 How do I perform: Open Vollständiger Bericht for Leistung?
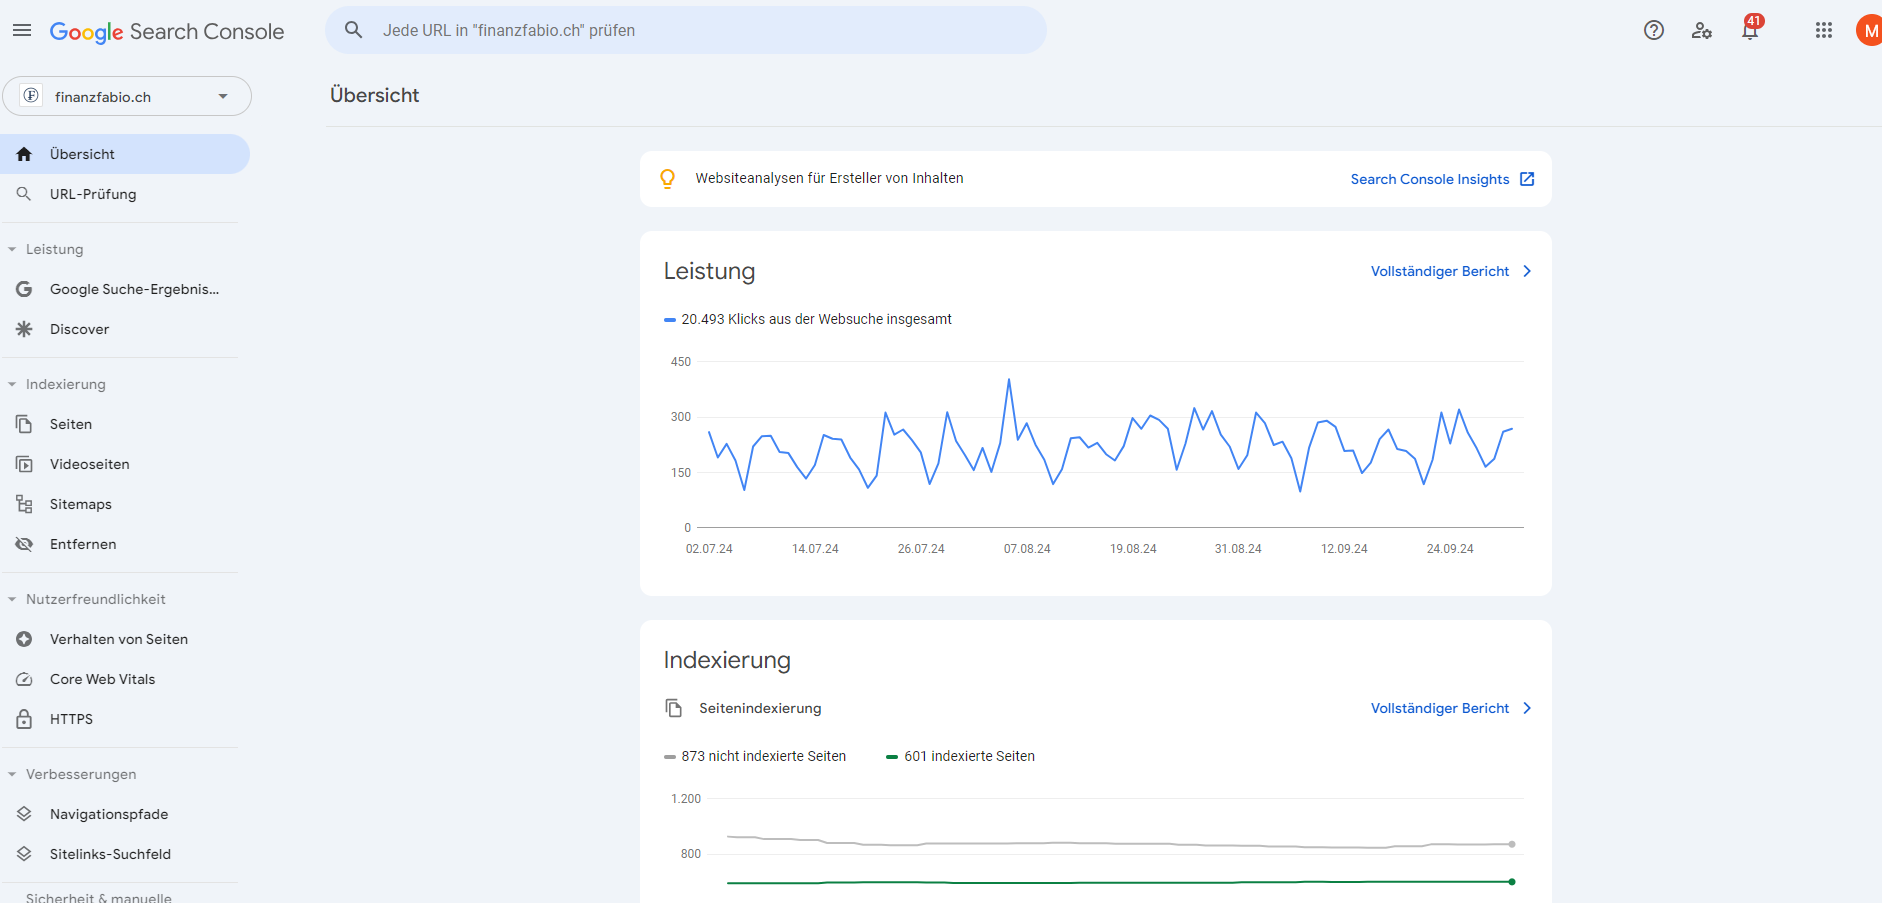1440,271
